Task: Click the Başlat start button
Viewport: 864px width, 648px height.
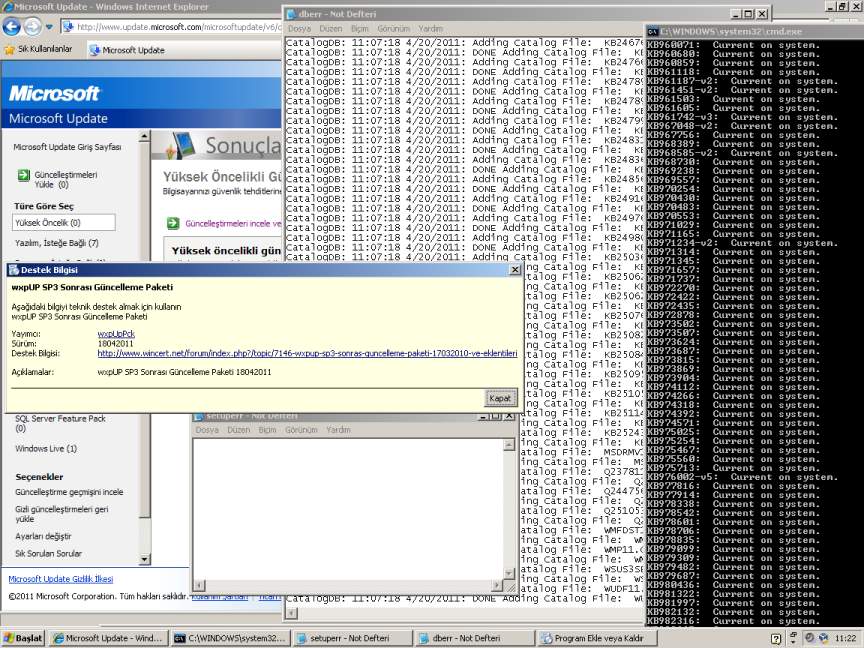Action: 23,638
